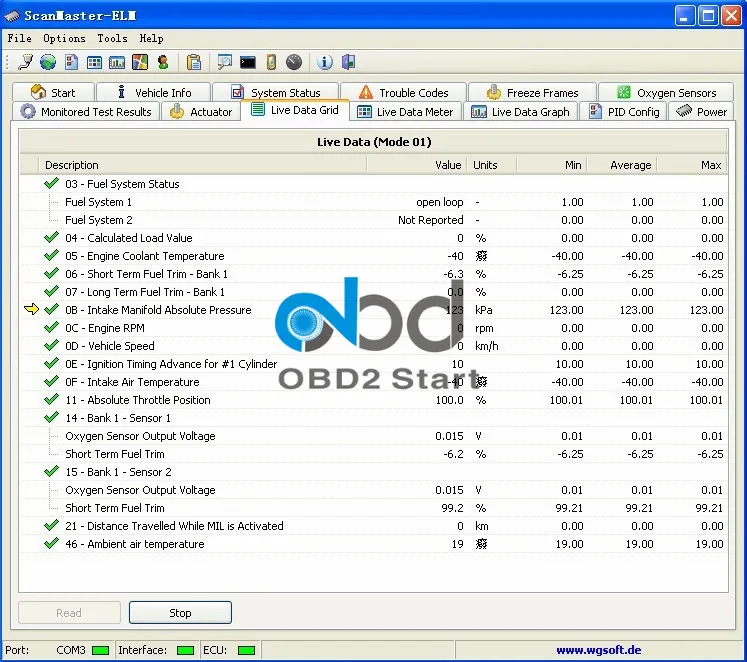Click the bar graph toolbar icon
Image resolution: width=747 pixels, height=662 pixels.
click(117, 62)
